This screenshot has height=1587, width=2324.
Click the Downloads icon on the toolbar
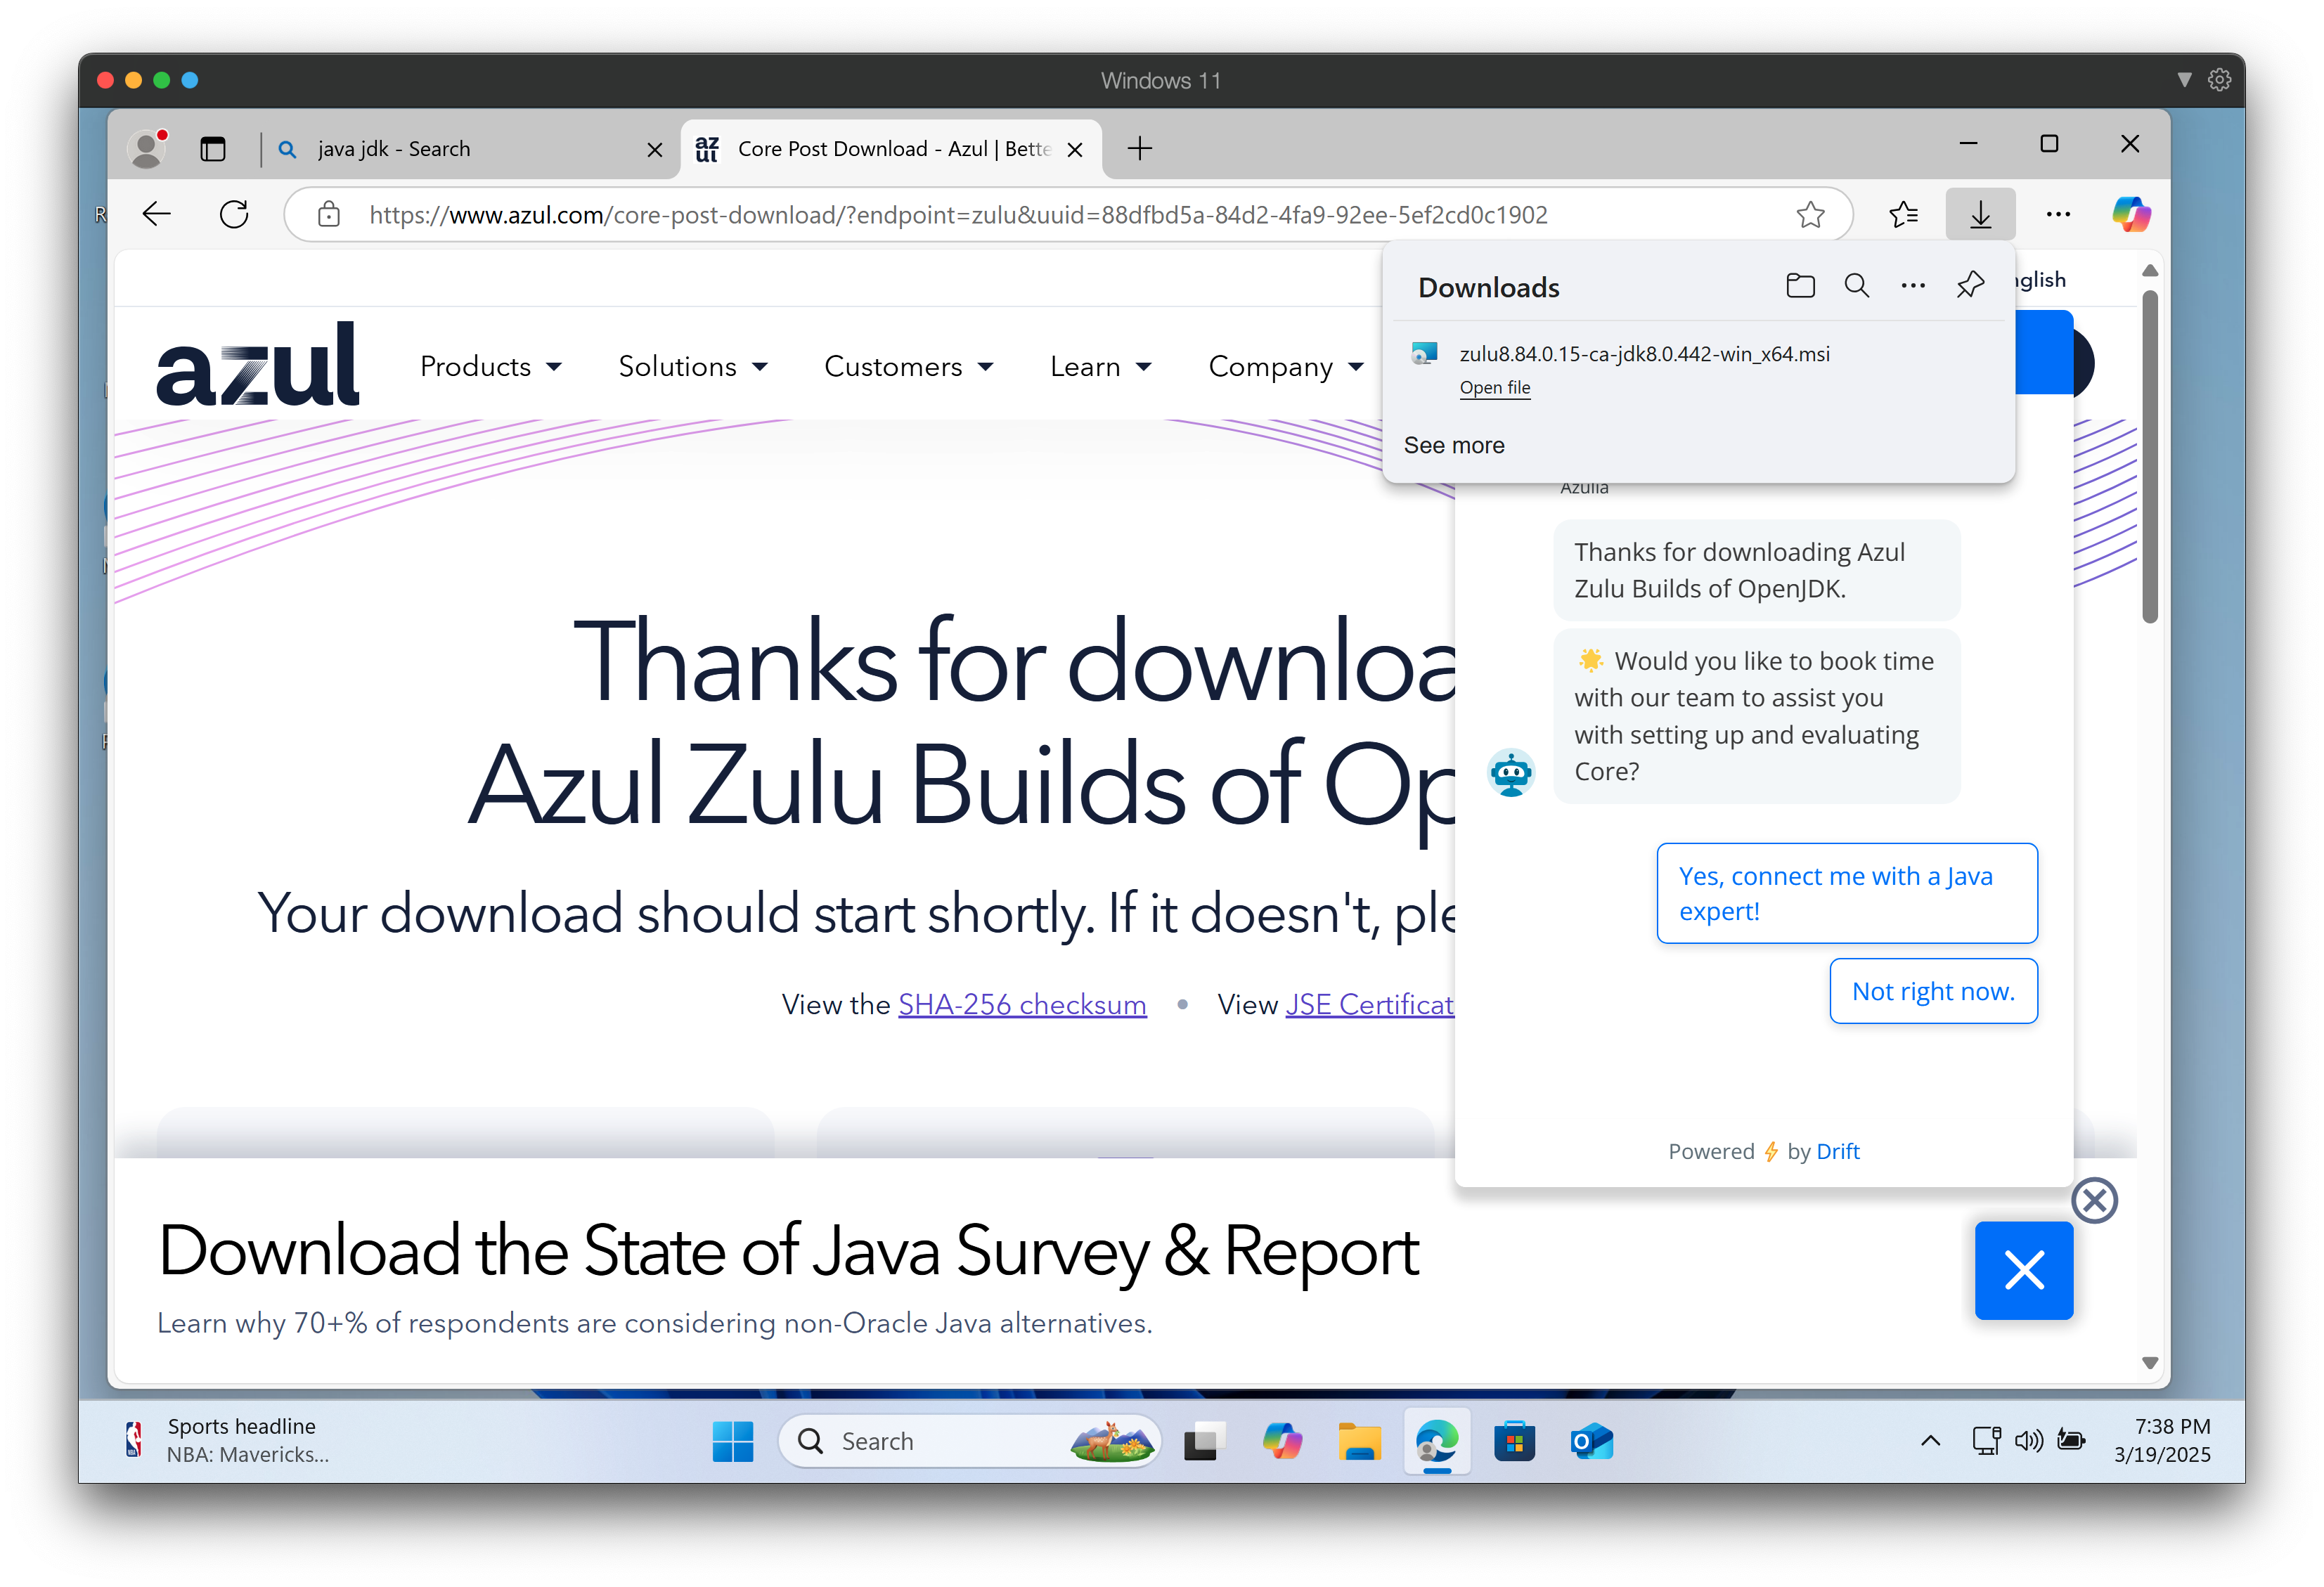click(1980, 213)
